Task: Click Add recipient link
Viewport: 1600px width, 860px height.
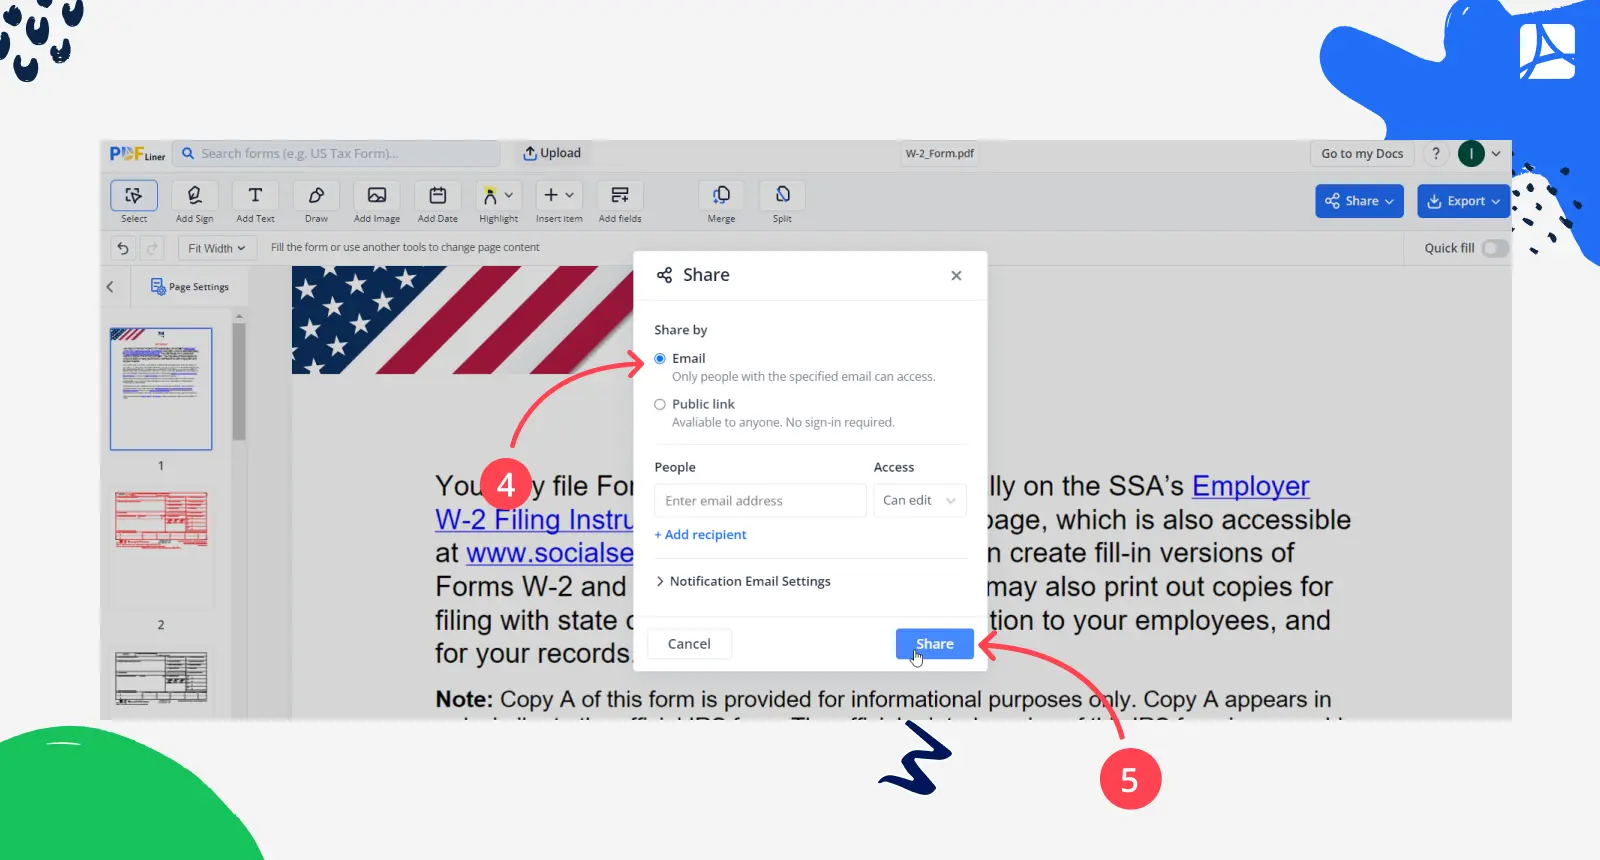Action: (x=700, y=535)
